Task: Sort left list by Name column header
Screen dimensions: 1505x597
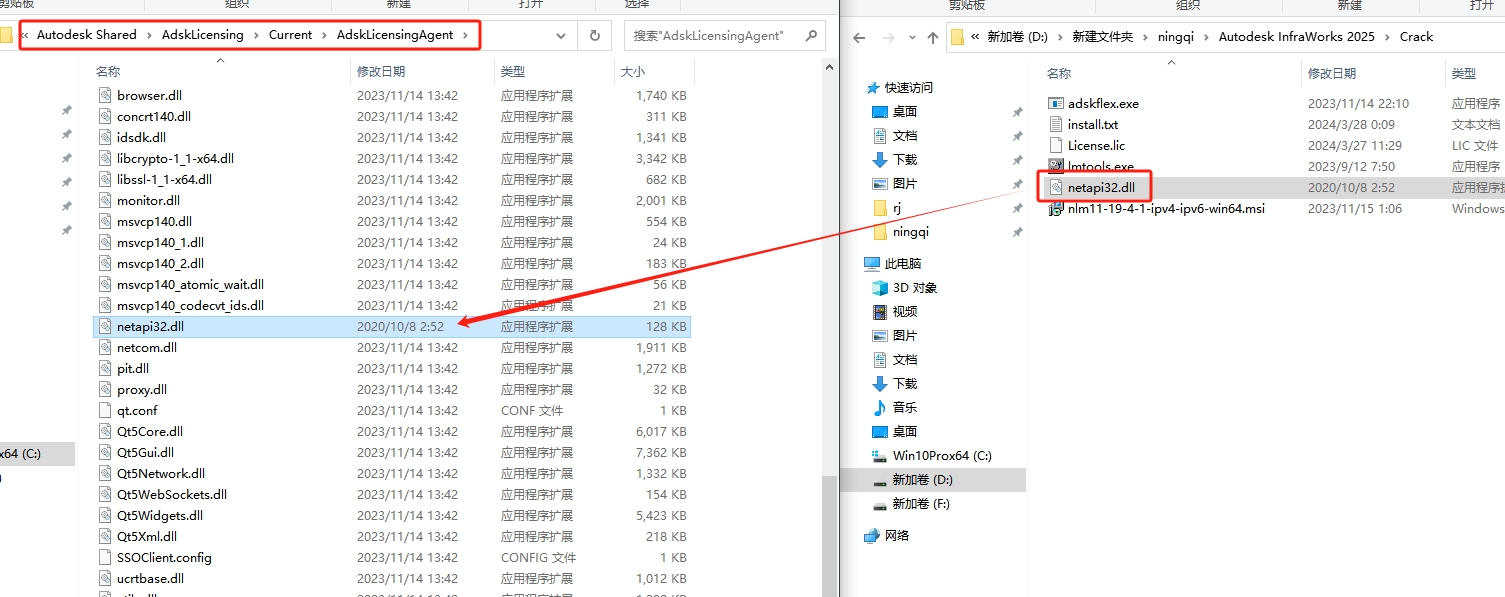Action: tap(108, 72)
